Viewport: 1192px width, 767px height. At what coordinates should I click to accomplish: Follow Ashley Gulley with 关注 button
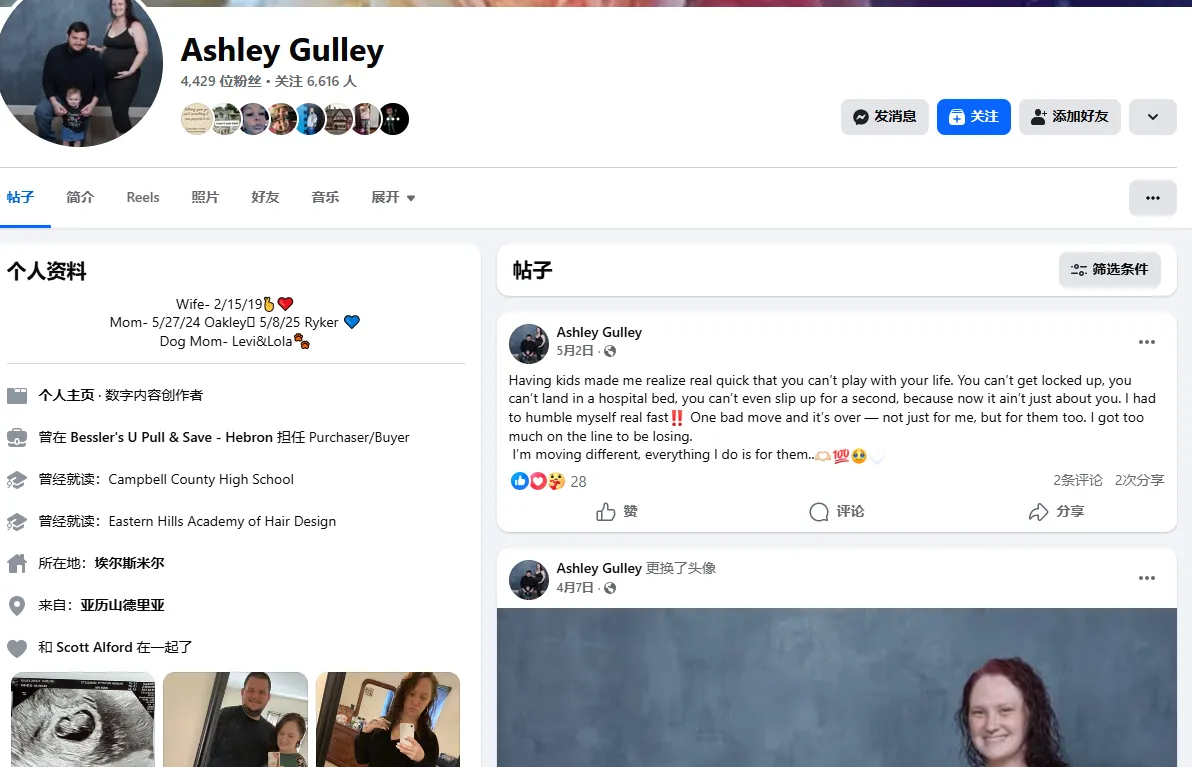point(973,117)
